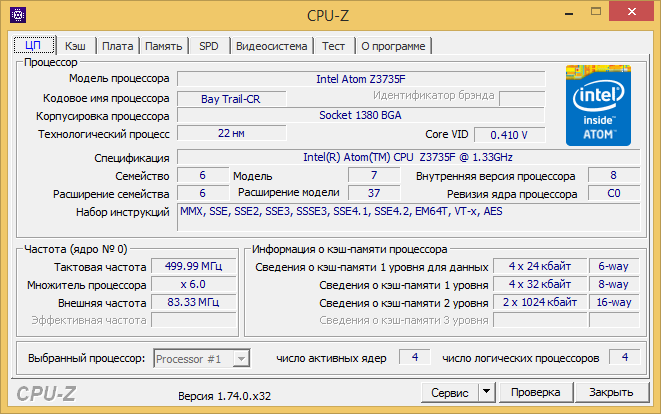Open the Тест tab
Image resolution: width=661 pixels, height=414 pixels.
click(x=333, y=46)
